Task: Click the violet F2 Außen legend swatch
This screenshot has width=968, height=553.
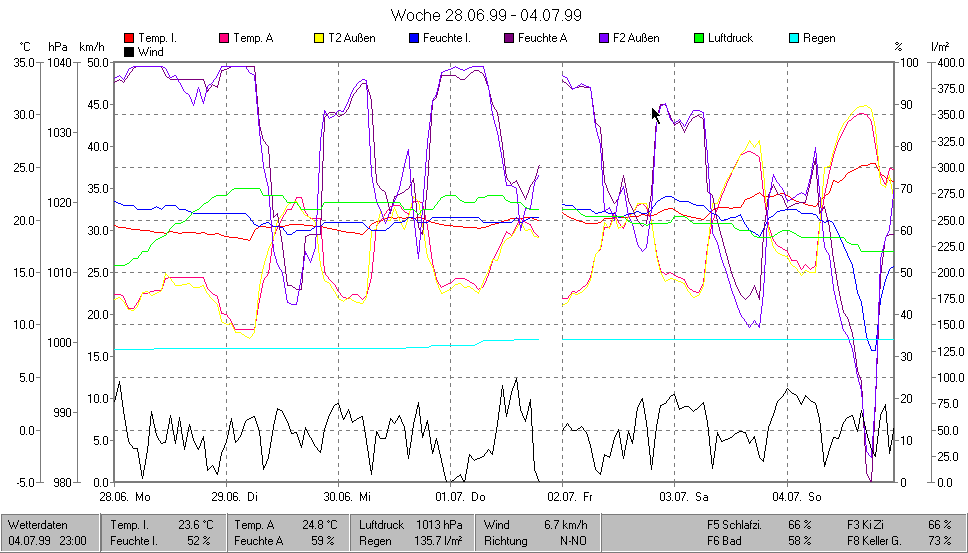Action: (x=604, y=38)
